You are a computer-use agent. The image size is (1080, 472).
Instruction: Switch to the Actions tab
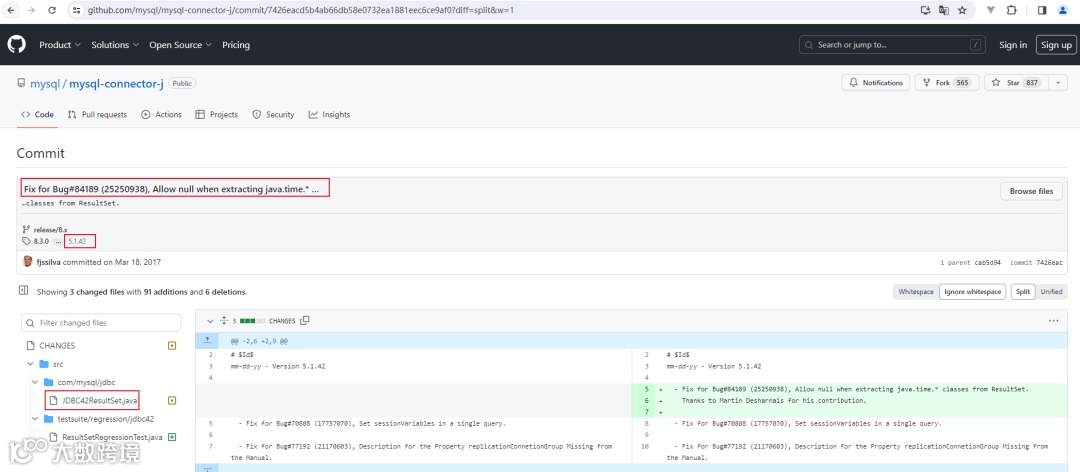tap(162, 114)
